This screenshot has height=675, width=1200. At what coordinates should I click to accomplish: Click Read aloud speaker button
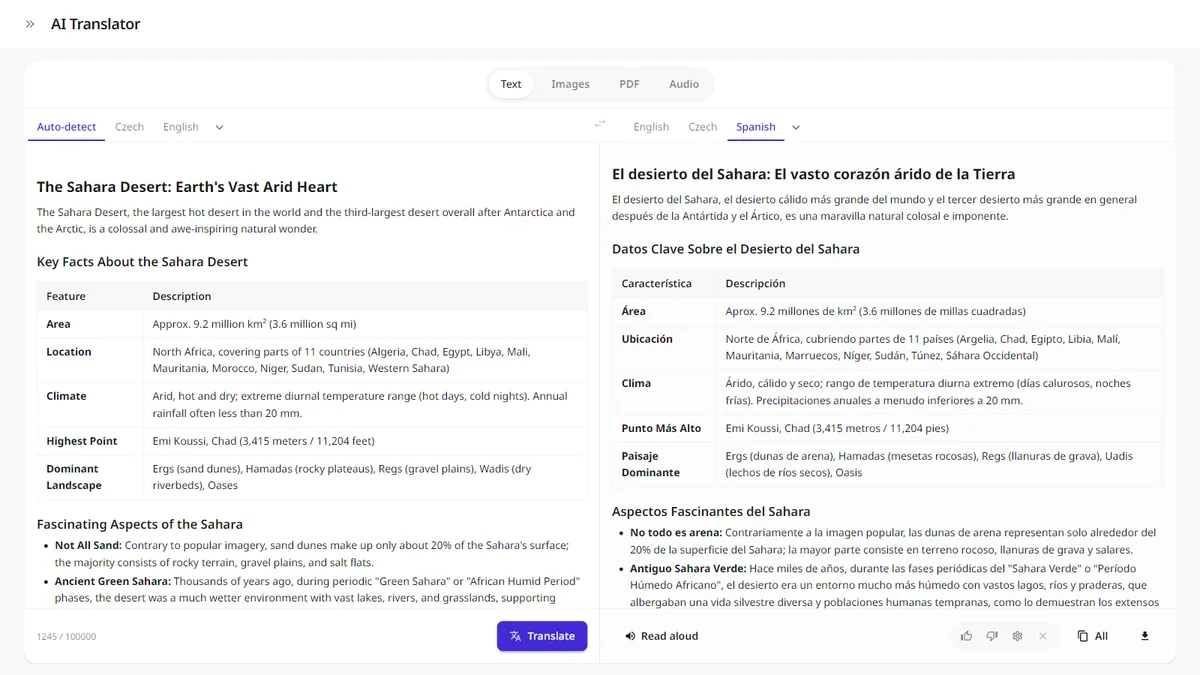pyautogui.click(x=661, y=636)
